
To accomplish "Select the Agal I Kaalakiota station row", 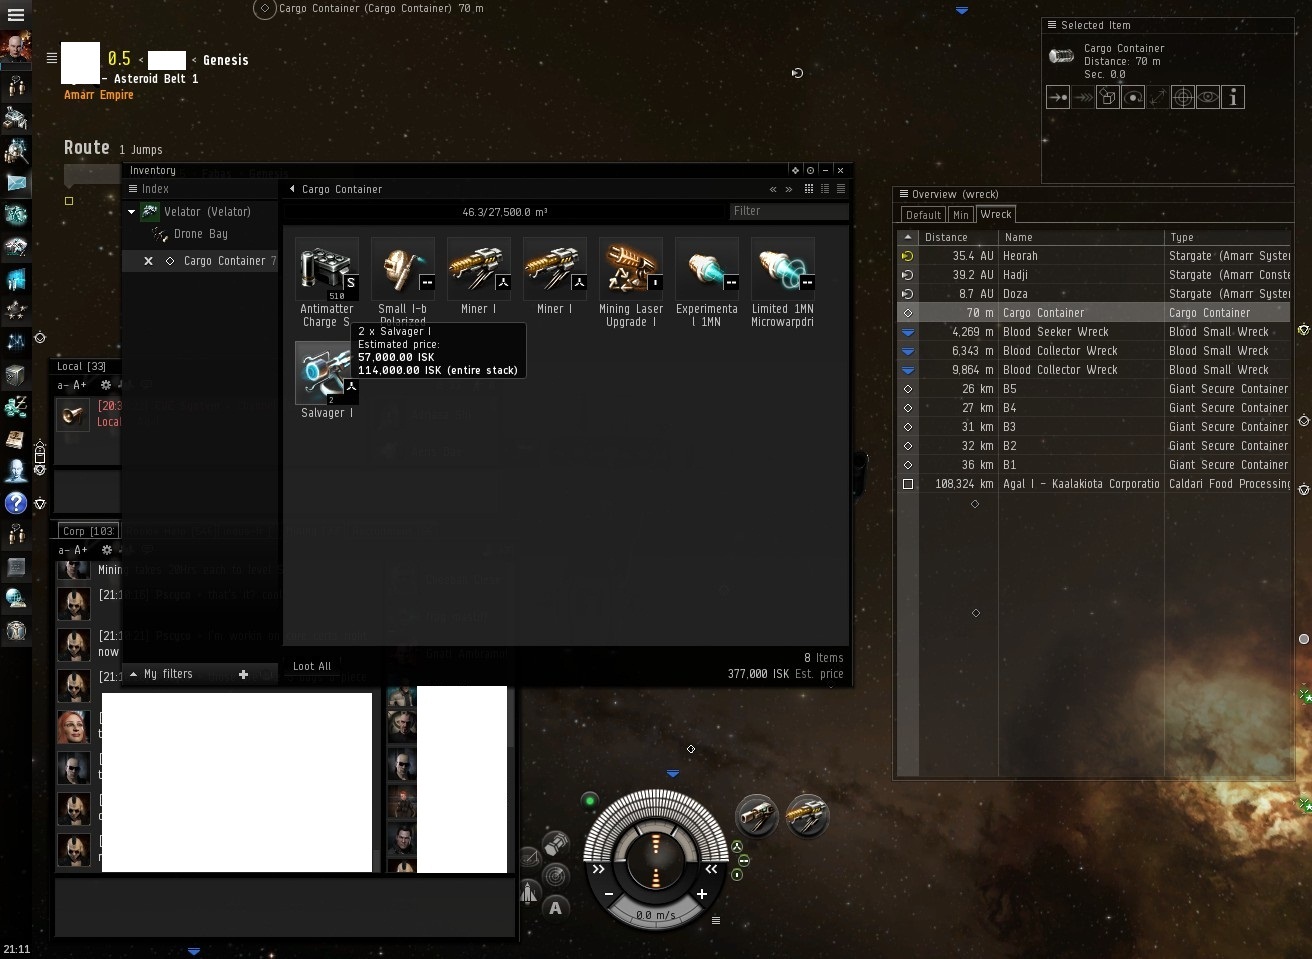I will pyautogui.click(x=1094, y=484).
